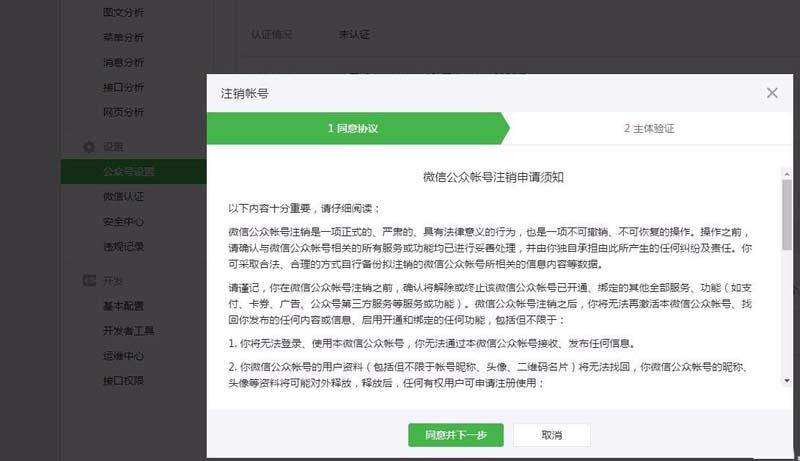Click the agreement scrollbar thumb
Image resolution: width=800 pixels, height=461 pixels.
[x=787, y=215]
